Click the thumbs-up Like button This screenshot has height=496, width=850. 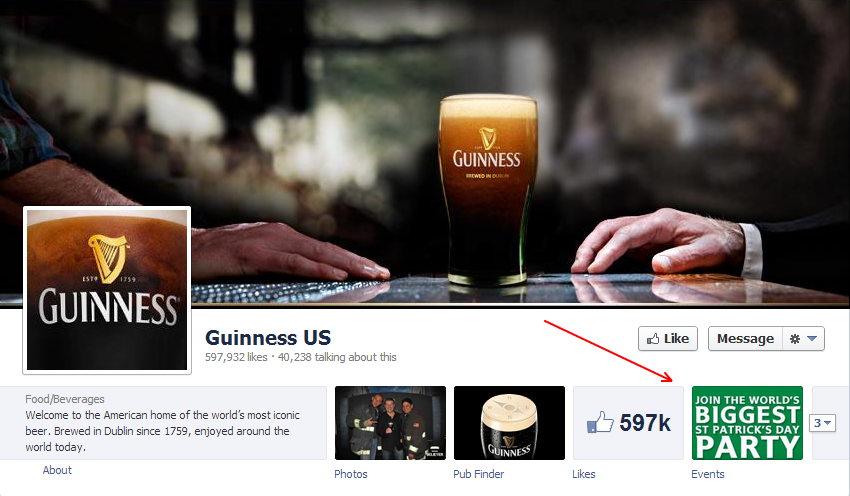point(667,339)
